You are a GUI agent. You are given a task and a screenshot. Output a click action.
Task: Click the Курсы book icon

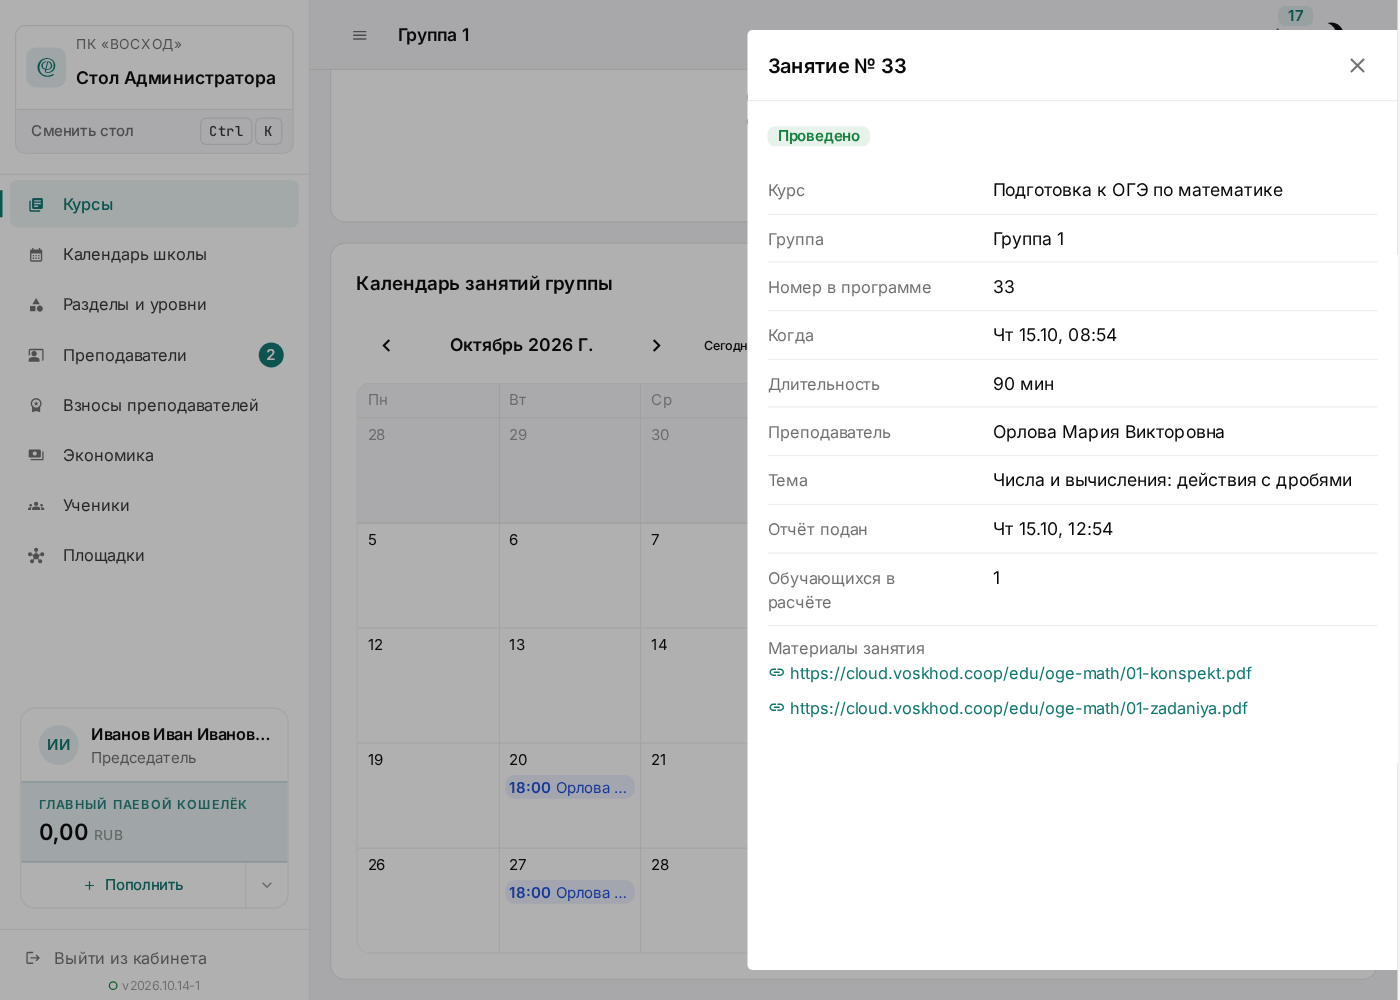point(36,204)
